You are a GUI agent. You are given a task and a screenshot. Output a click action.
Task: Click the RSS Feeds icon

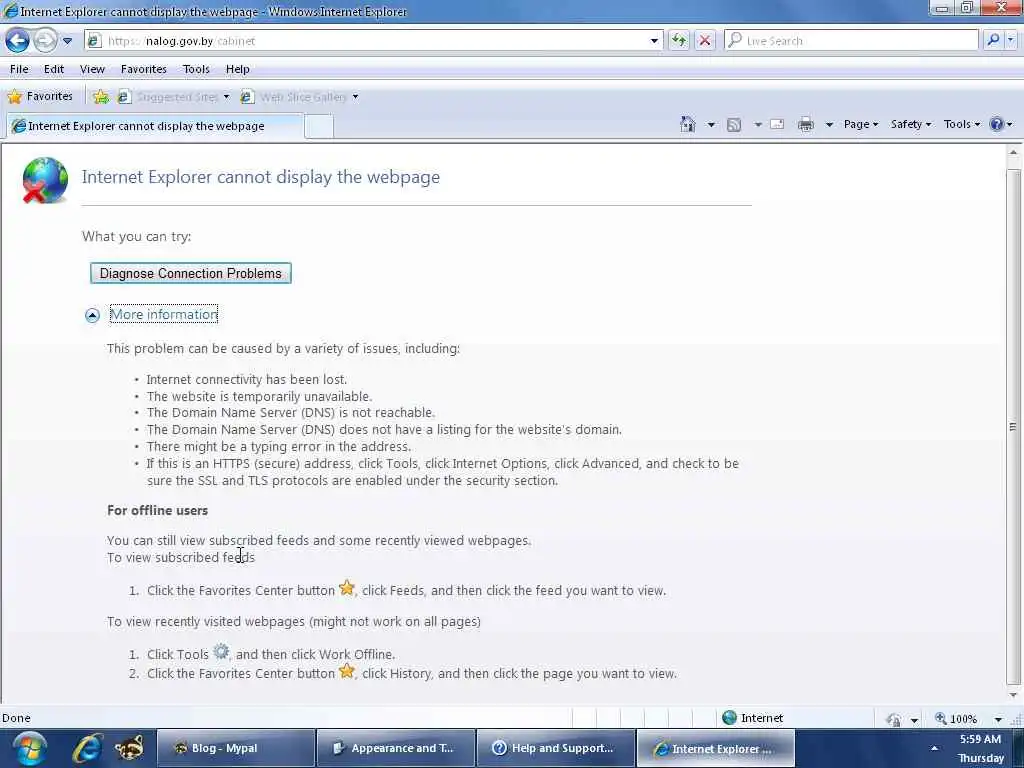(734, 124)
